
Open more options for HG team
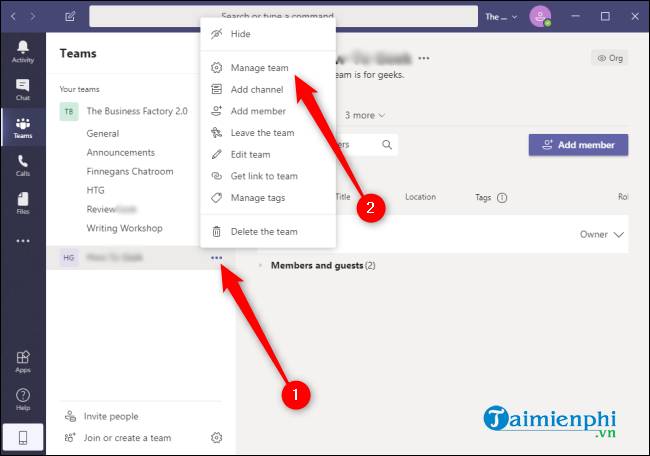(216, 258)
